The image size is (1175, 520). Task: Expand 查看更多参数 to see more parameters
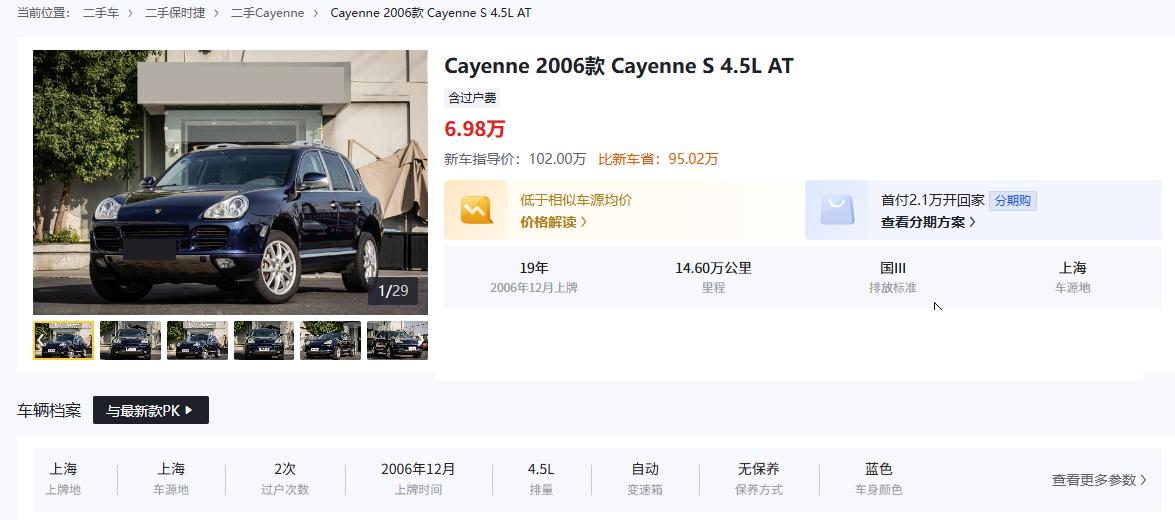coord(1099,480)
